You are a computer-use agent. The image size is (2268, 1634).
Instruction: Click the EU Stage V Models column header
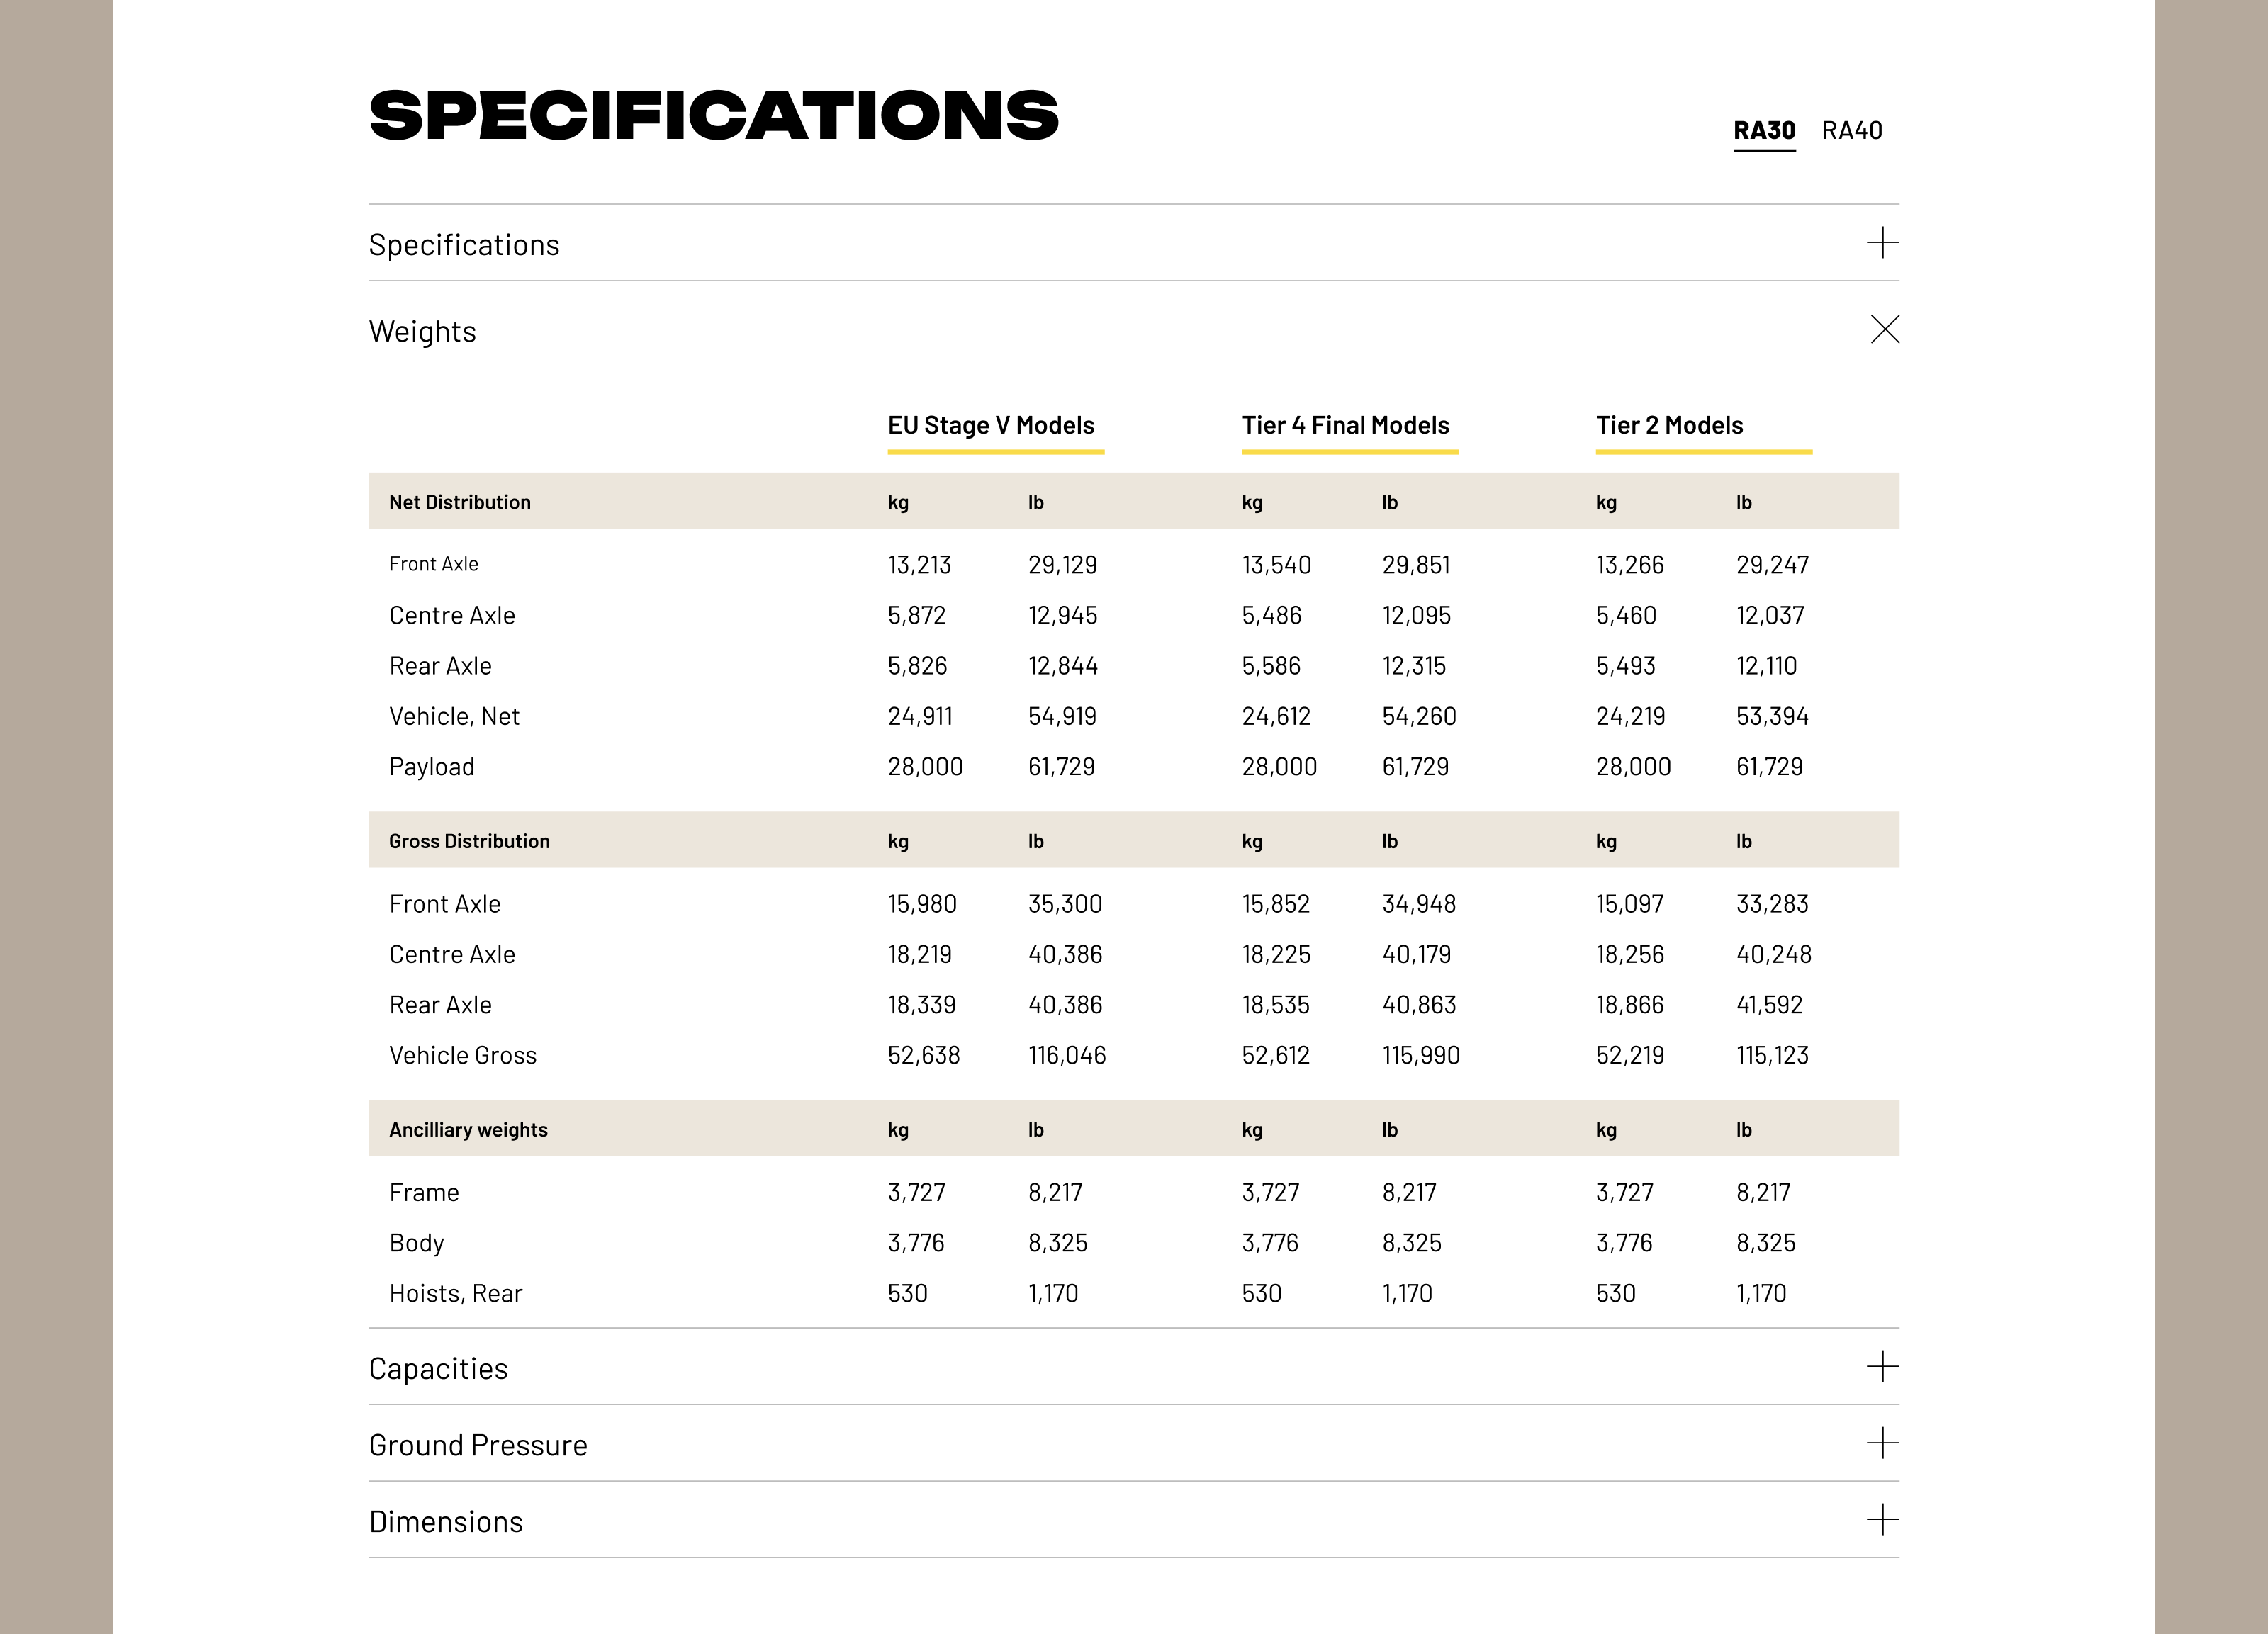click(x=991, y=426)
